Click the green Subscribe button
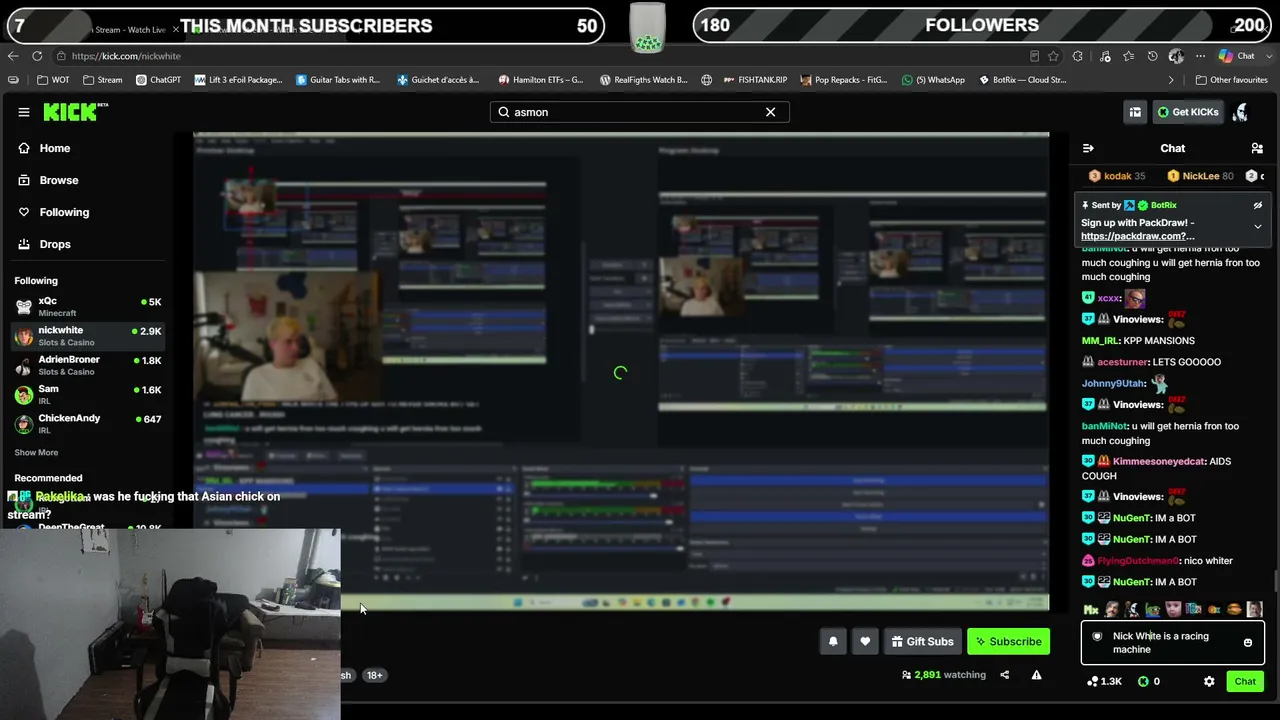This screenshot has width=1280, height=720. tap(1008, 642)
